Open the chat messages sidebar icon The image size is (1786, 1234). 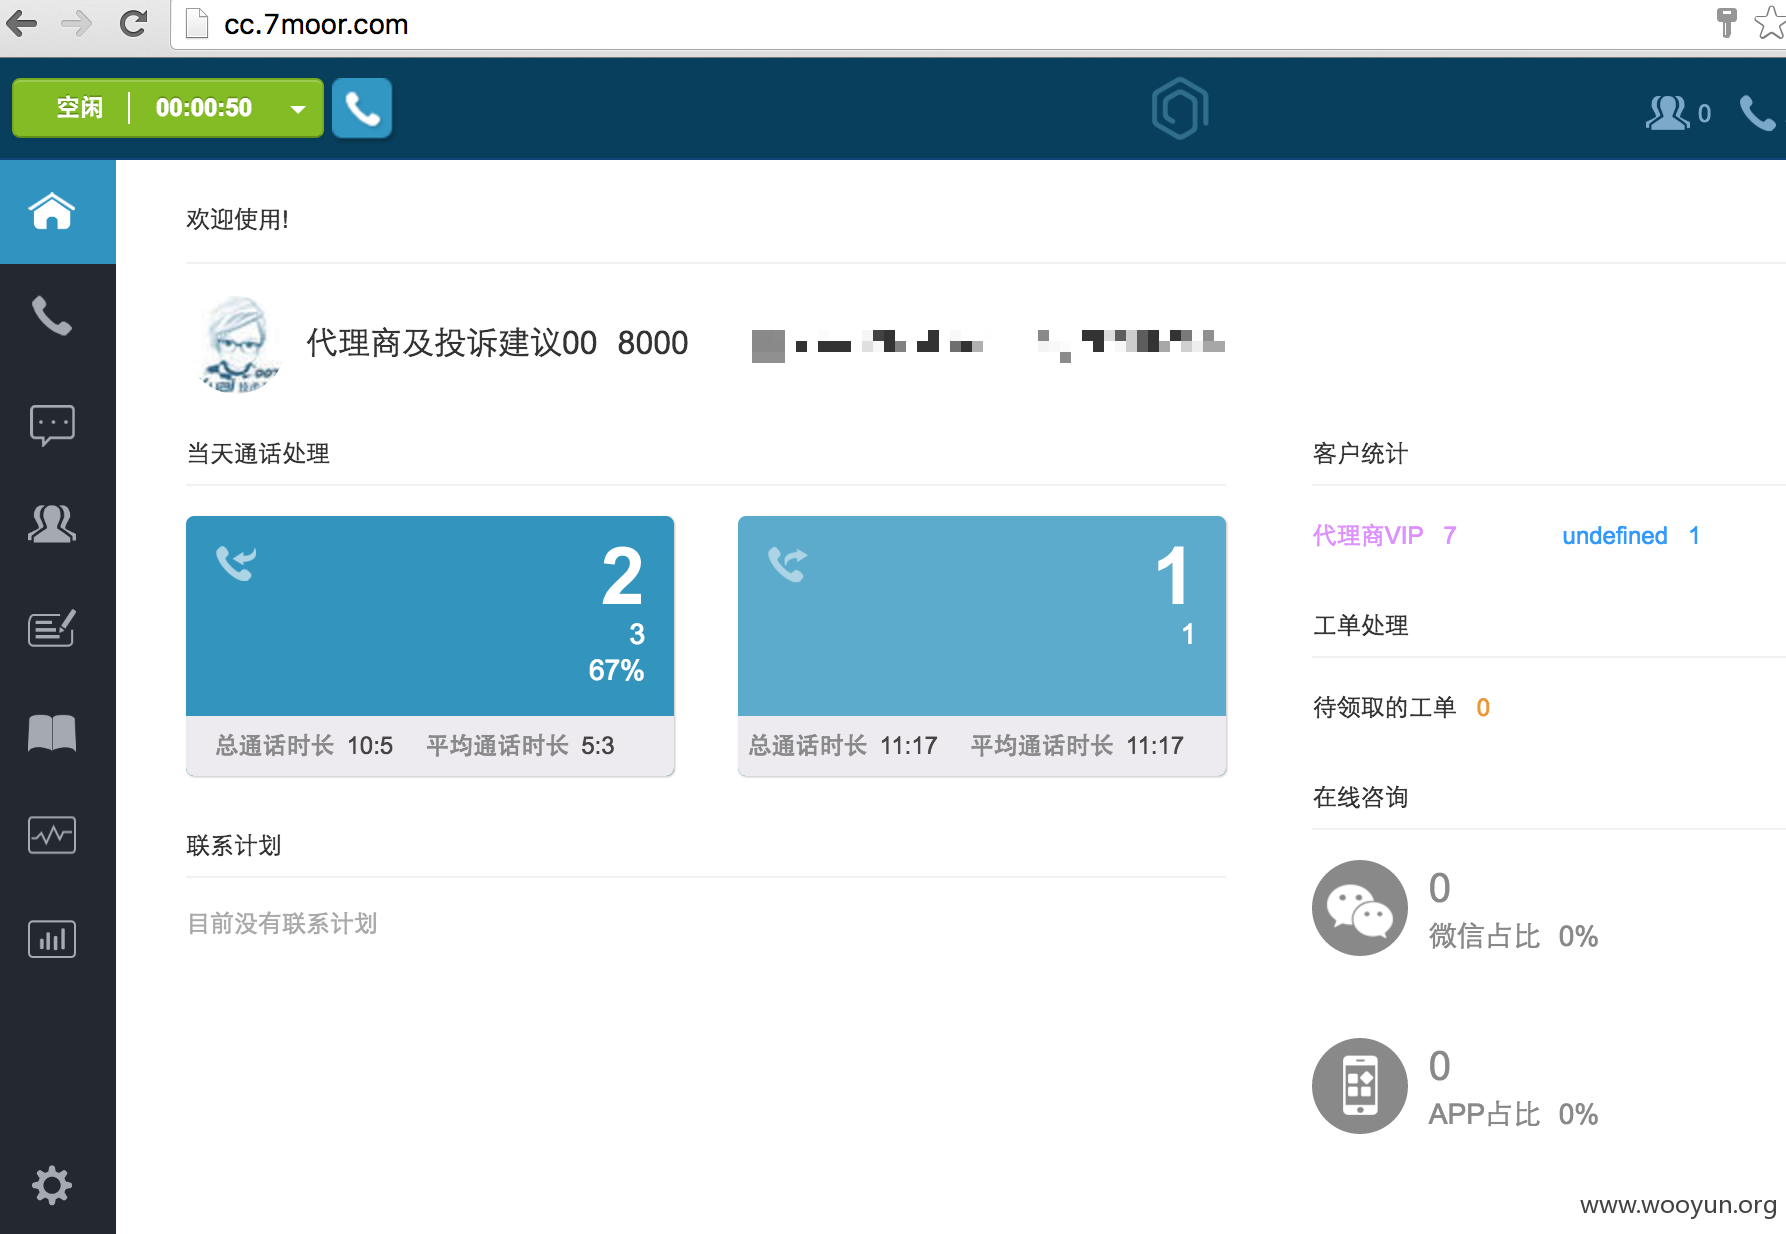click(52, 424)
